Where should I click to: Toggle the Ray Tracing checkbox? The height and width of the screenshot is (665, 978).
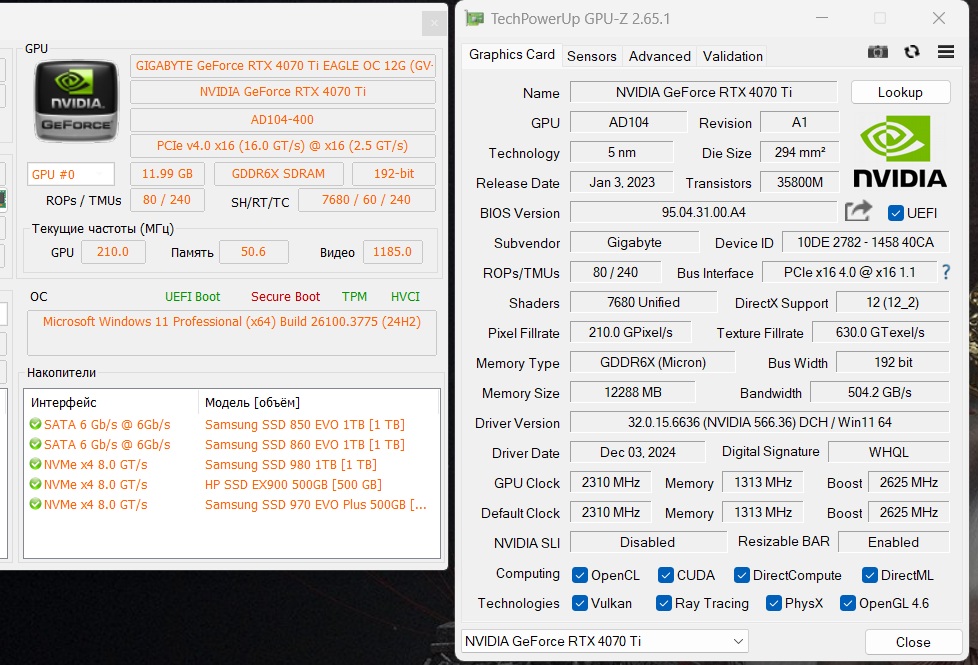click(664, 603)
